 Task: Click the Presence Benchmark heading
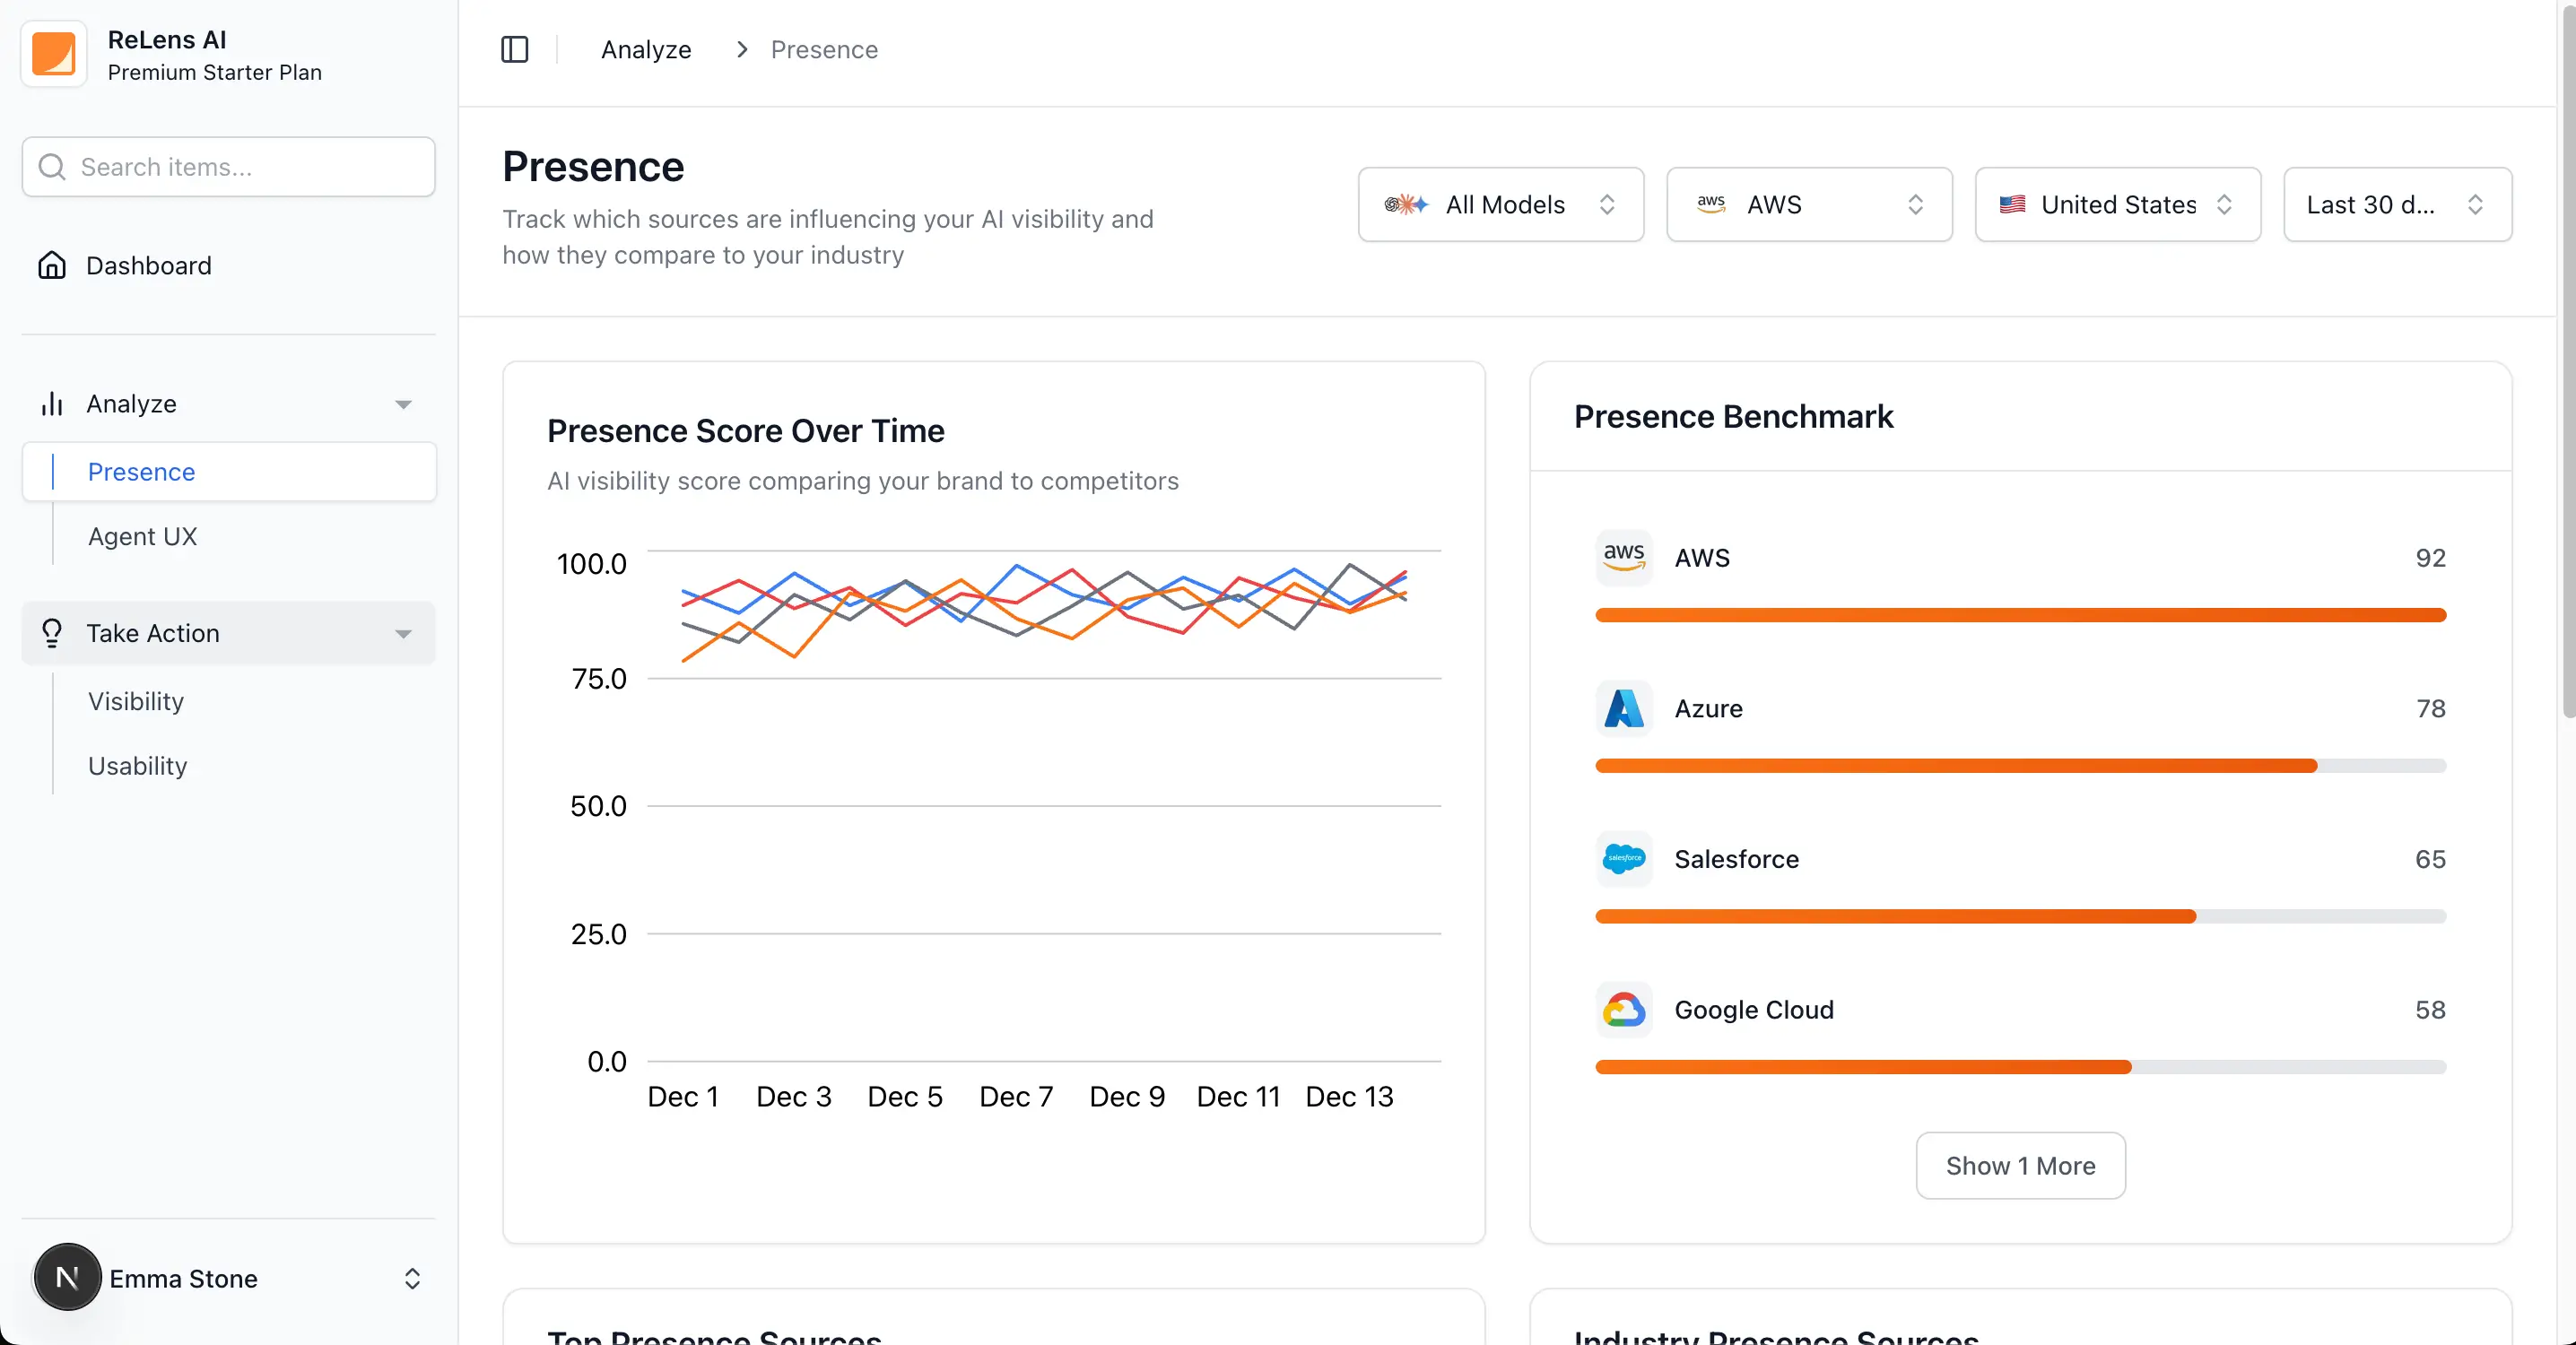[1733, 416]
